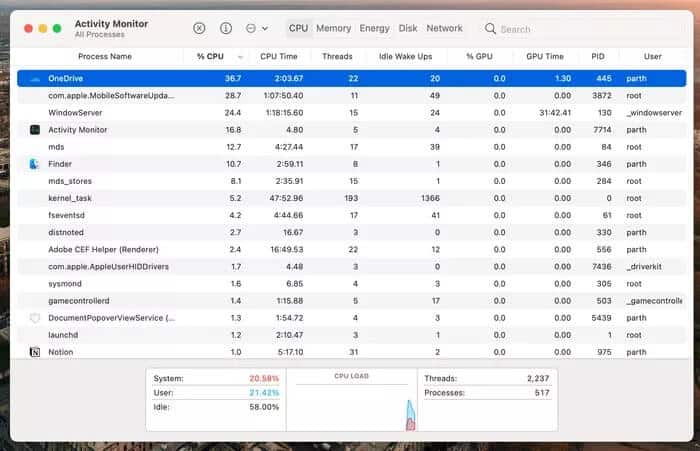Image resolution: width=700 pixels, height=451 pixels.
Task: Click WindowServer GPU Time 31:42.41
Action: 555,113
